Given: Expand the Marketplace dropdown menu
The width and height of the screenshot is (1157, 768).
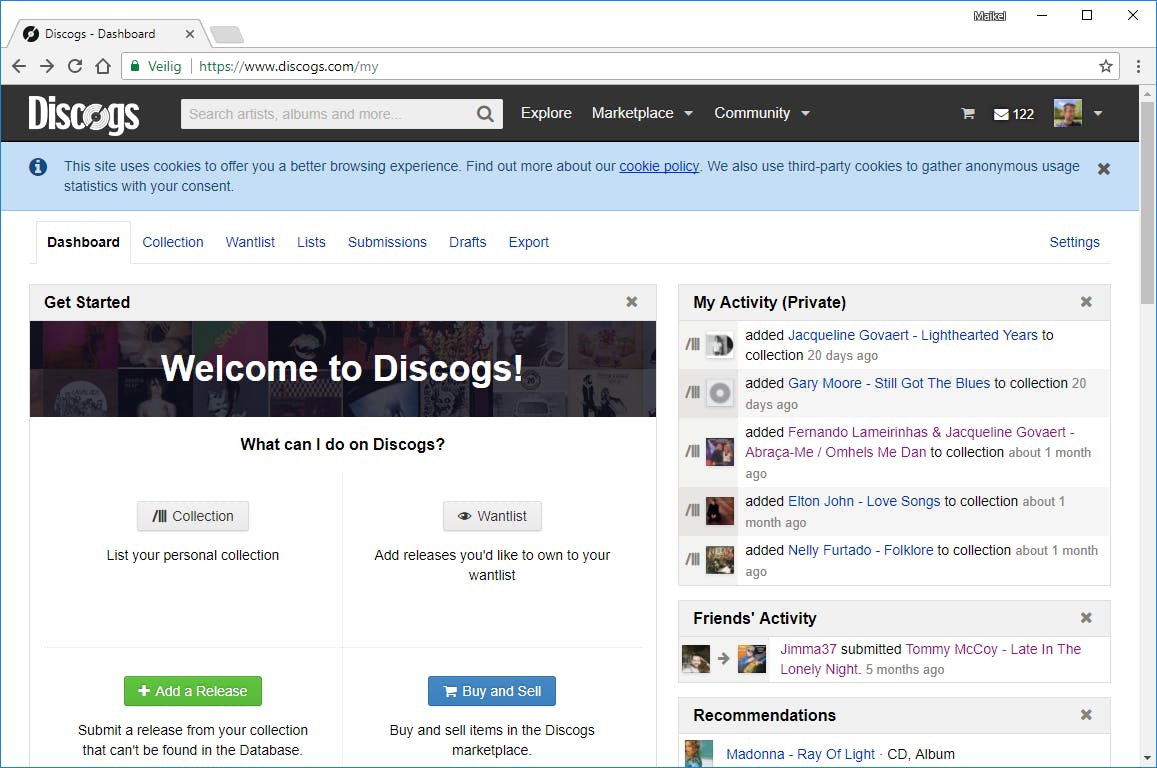Looking at the screenshot, I should tap(642, 113).
